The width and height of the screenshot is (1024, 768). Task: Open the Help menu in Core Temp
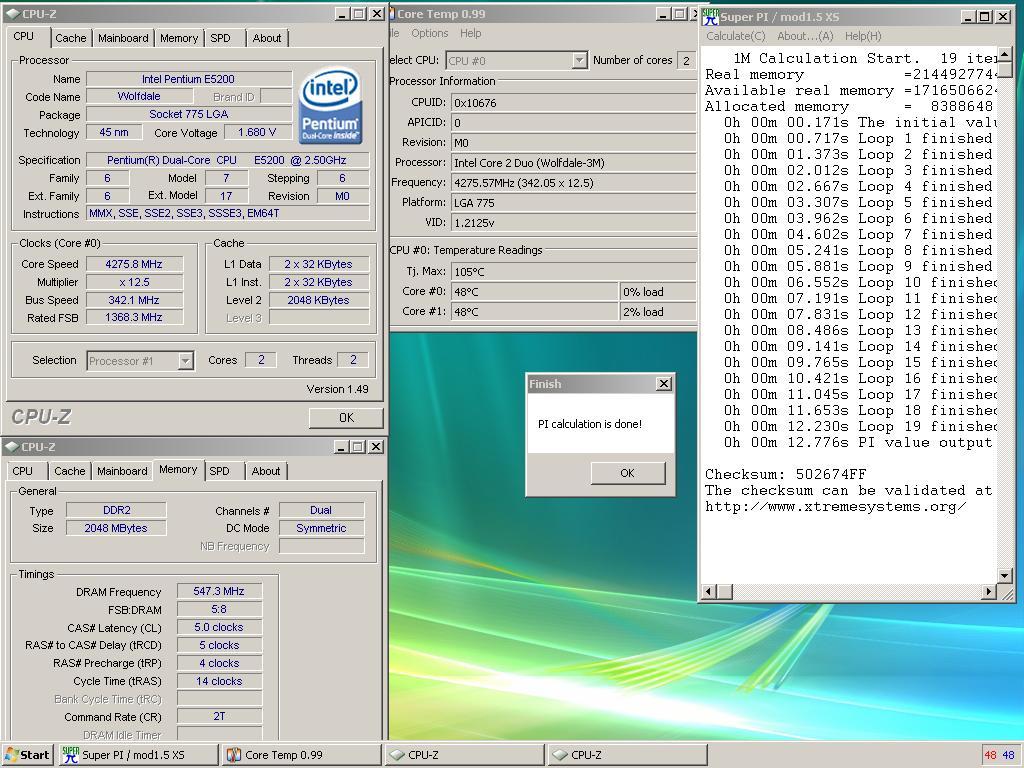[471, 33]
